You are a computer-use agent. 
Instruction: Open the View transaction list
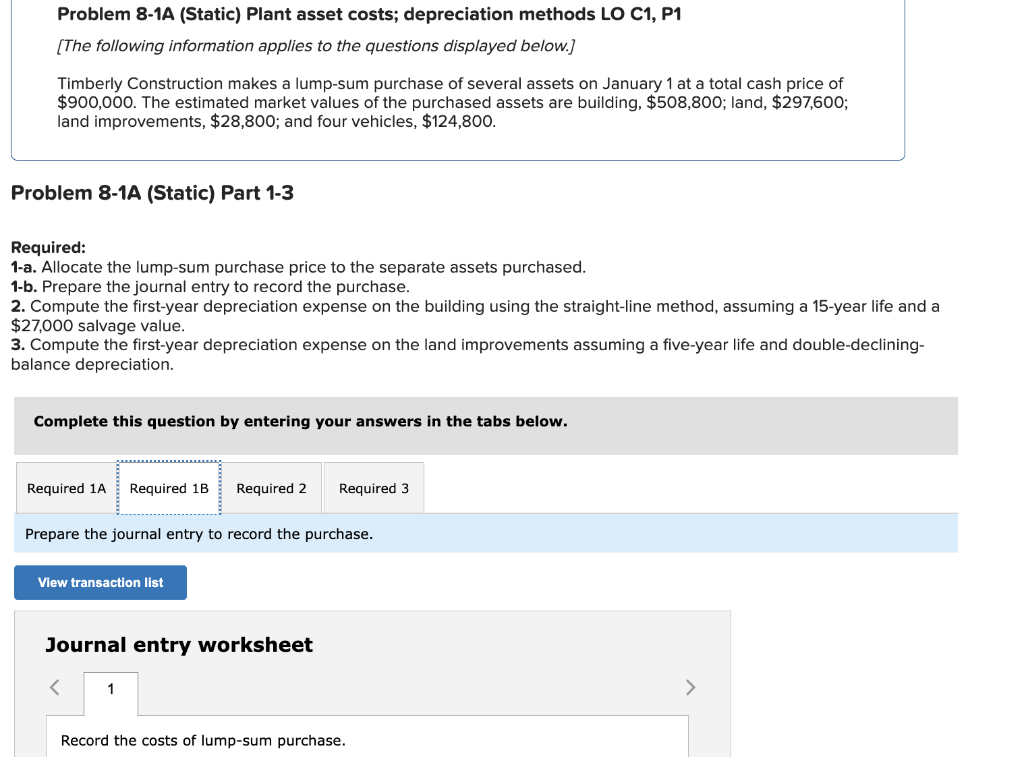[100, 582]
